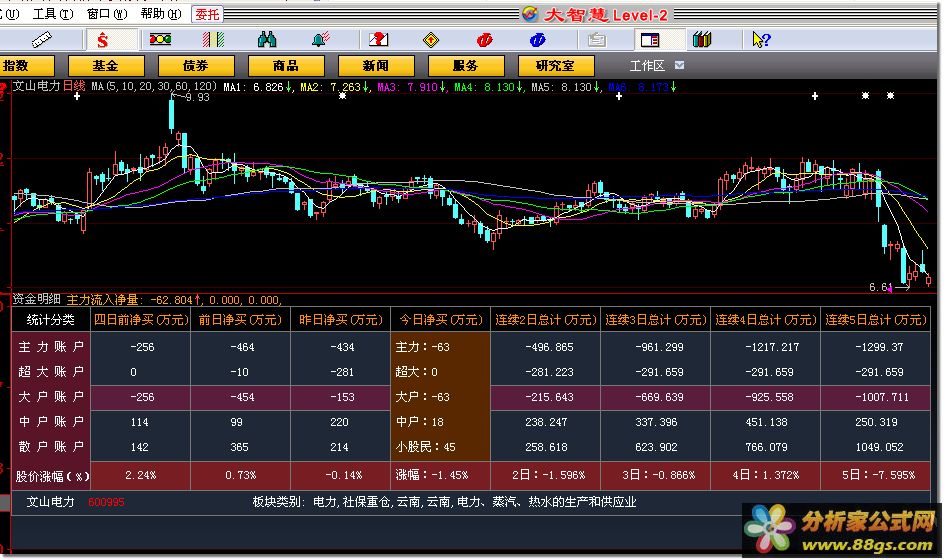Click the 主力:-63 cell
Viewport: 944px width, 560px height.
(423, 347)
